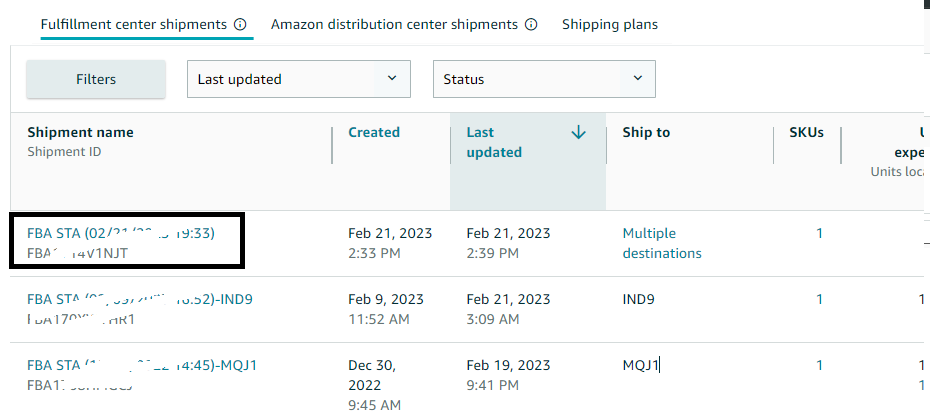Click SKU count for IND9 shipment
Screen dimensions: 930x414
point(820,299)
